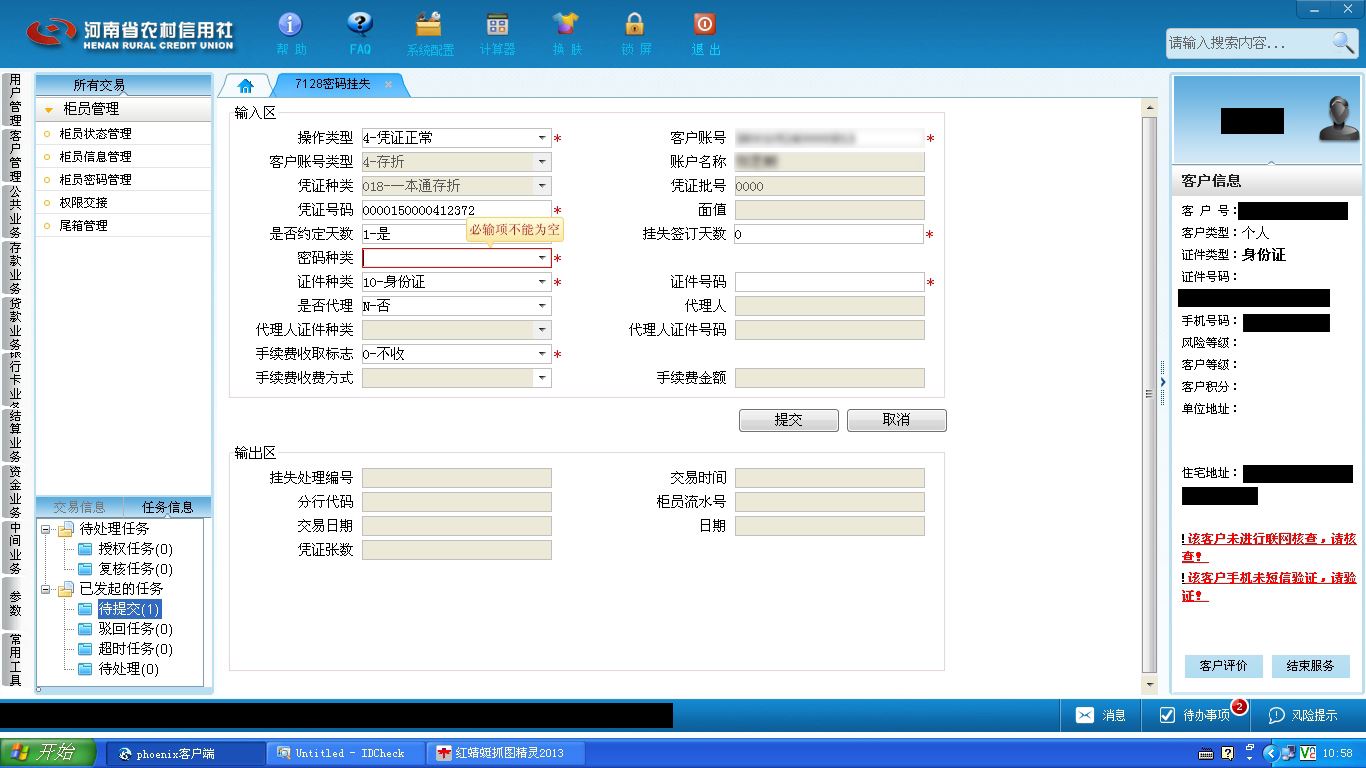Image resolution: width=1366 pixels, height=768 pixels.
Task: Open the 该客户未进行联网核查 link
Action: point(1269,547)
